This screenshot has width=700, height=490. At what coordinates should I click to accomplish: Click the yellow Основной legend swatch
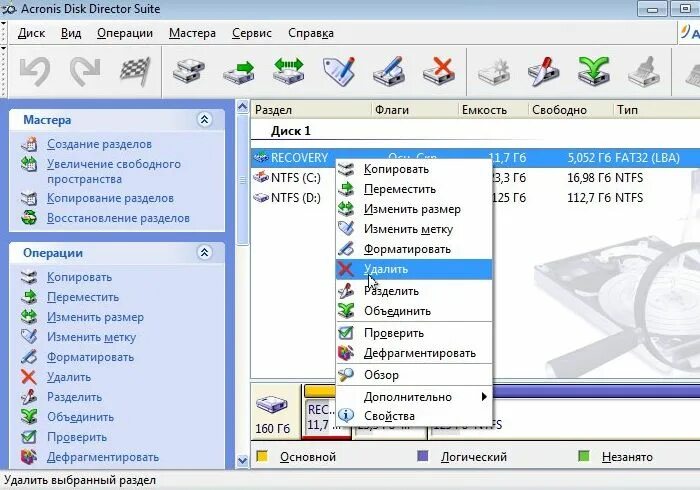pos(262,456)
